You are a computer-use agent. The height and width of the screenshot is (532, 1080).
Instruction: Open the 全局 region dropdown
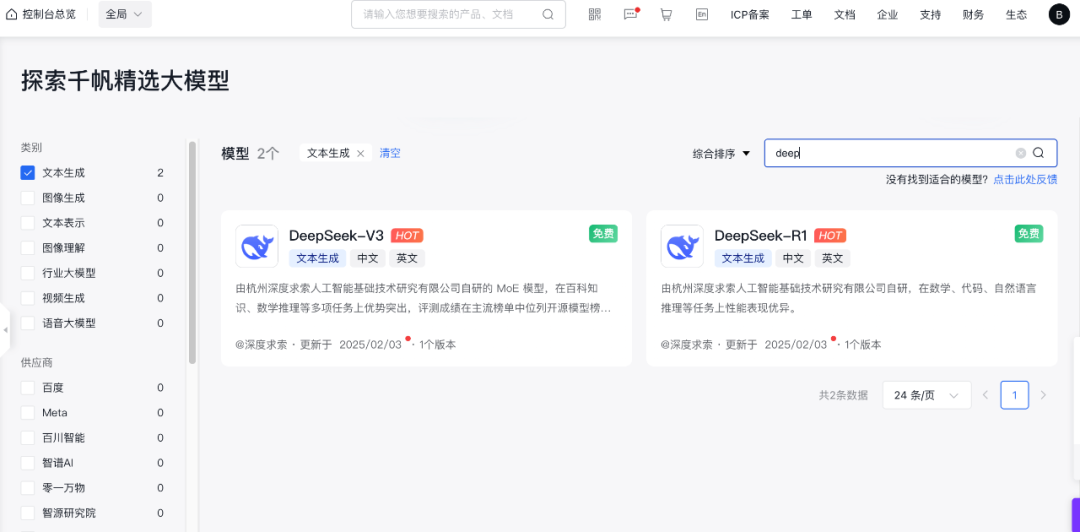[x=125, y=14]
